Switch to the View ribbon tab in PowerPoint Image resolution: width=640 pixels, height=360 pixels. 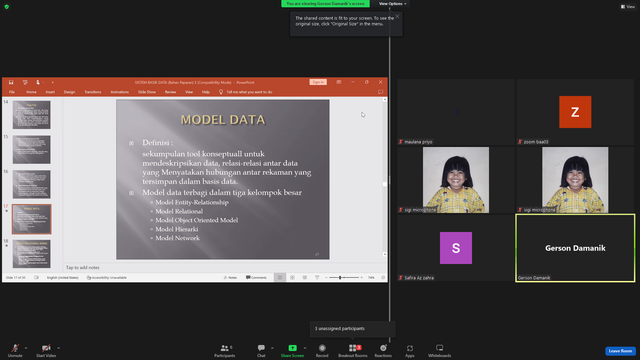[189, 92]
